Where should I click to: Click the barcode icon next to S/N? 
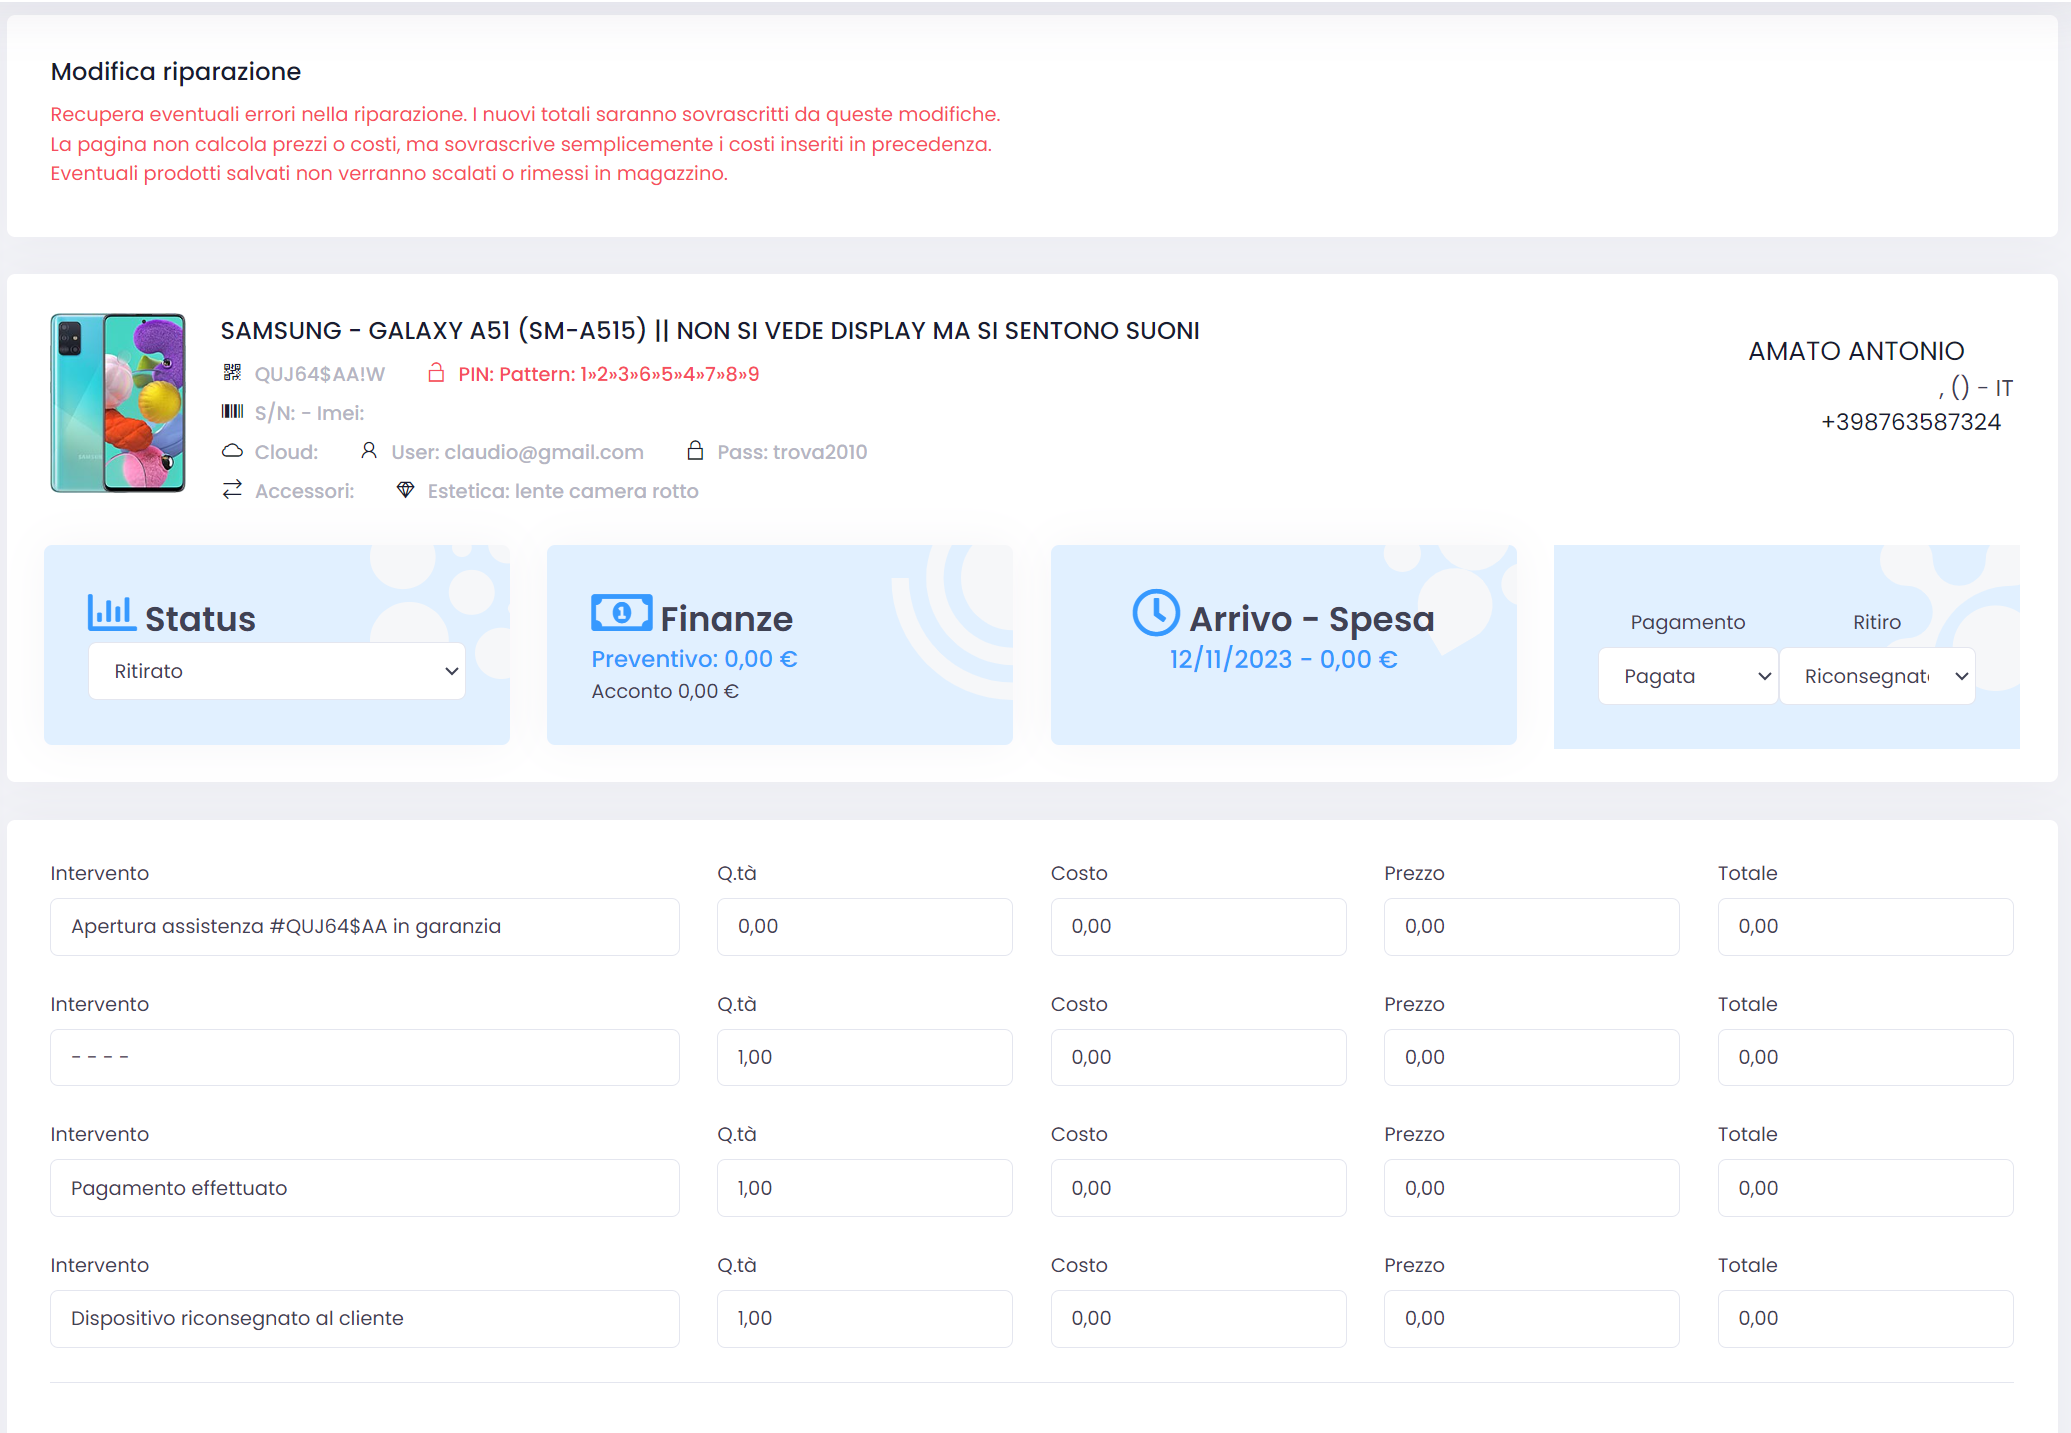(x=232, y=412)
